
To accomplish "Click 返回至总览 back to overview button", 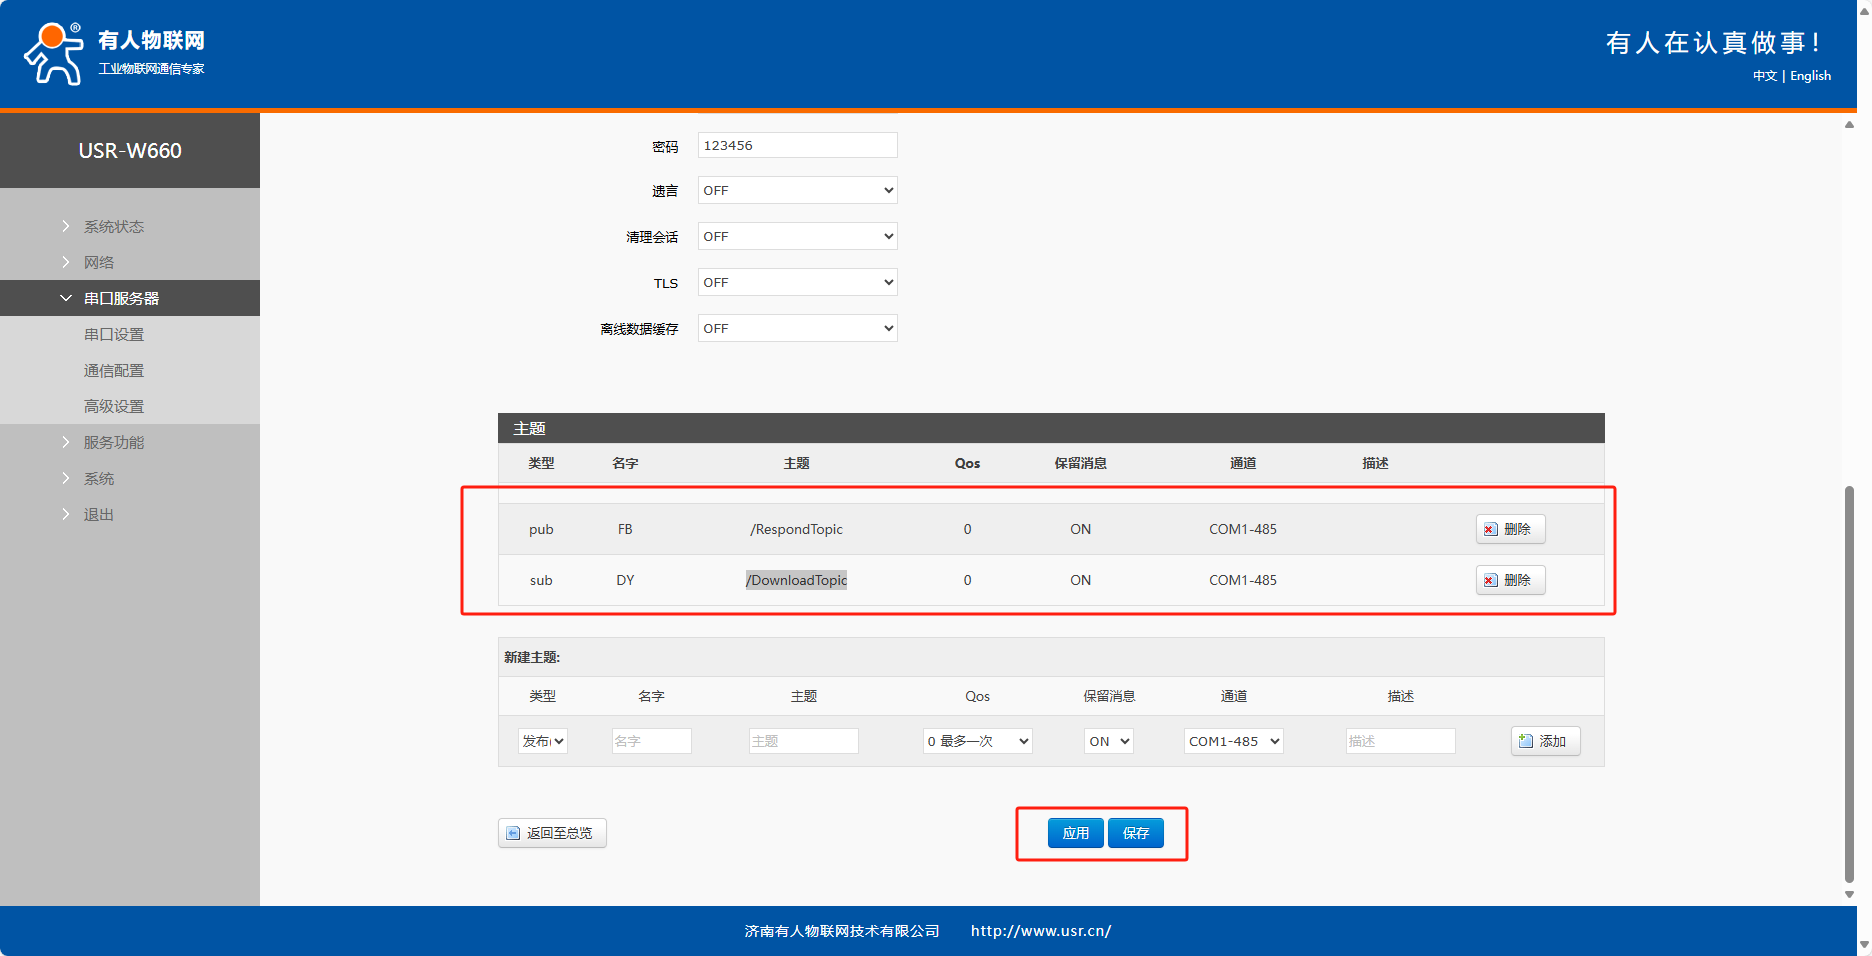I will (x=552, y=833).
